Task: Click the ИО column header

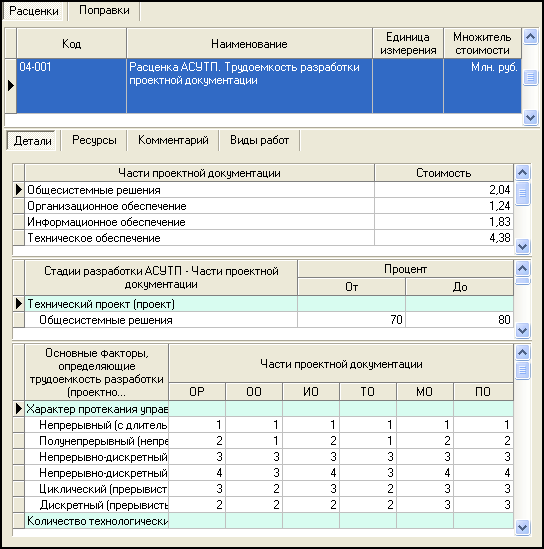Action: 311,391
